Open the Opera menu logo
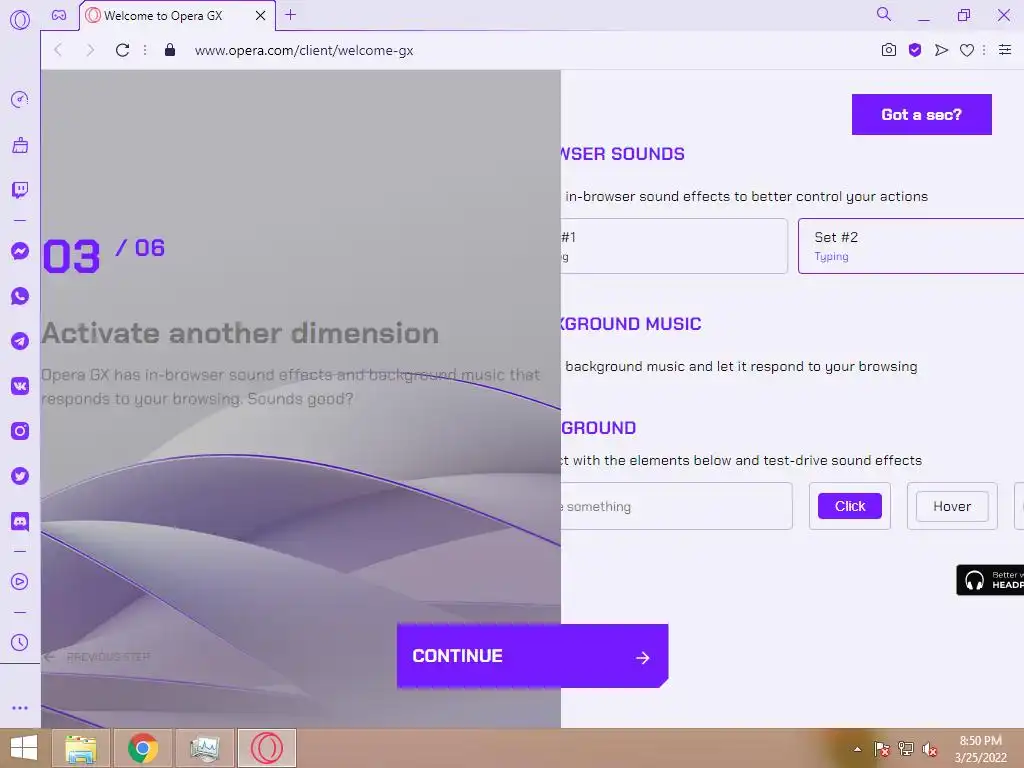 pos(20,20)
